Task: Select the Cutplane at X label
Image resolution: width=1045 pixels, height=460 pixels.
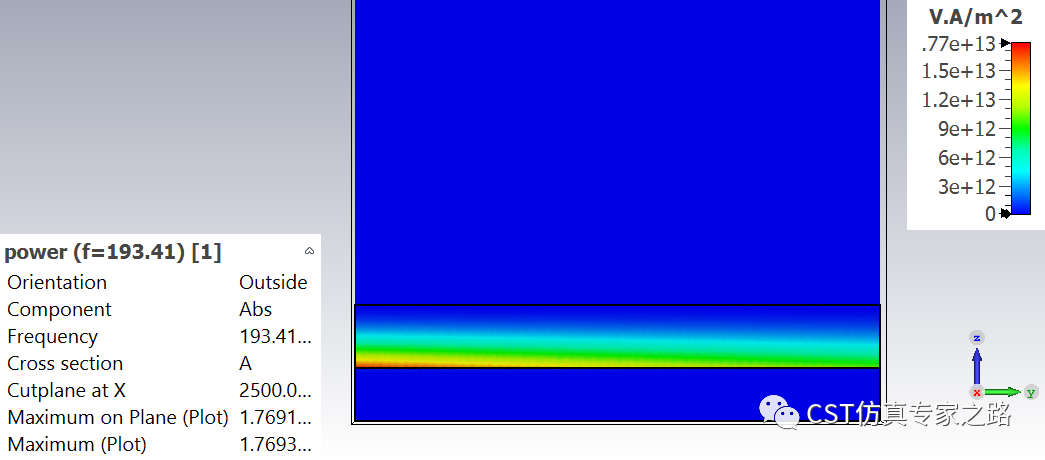Action: tap(66, 391)
